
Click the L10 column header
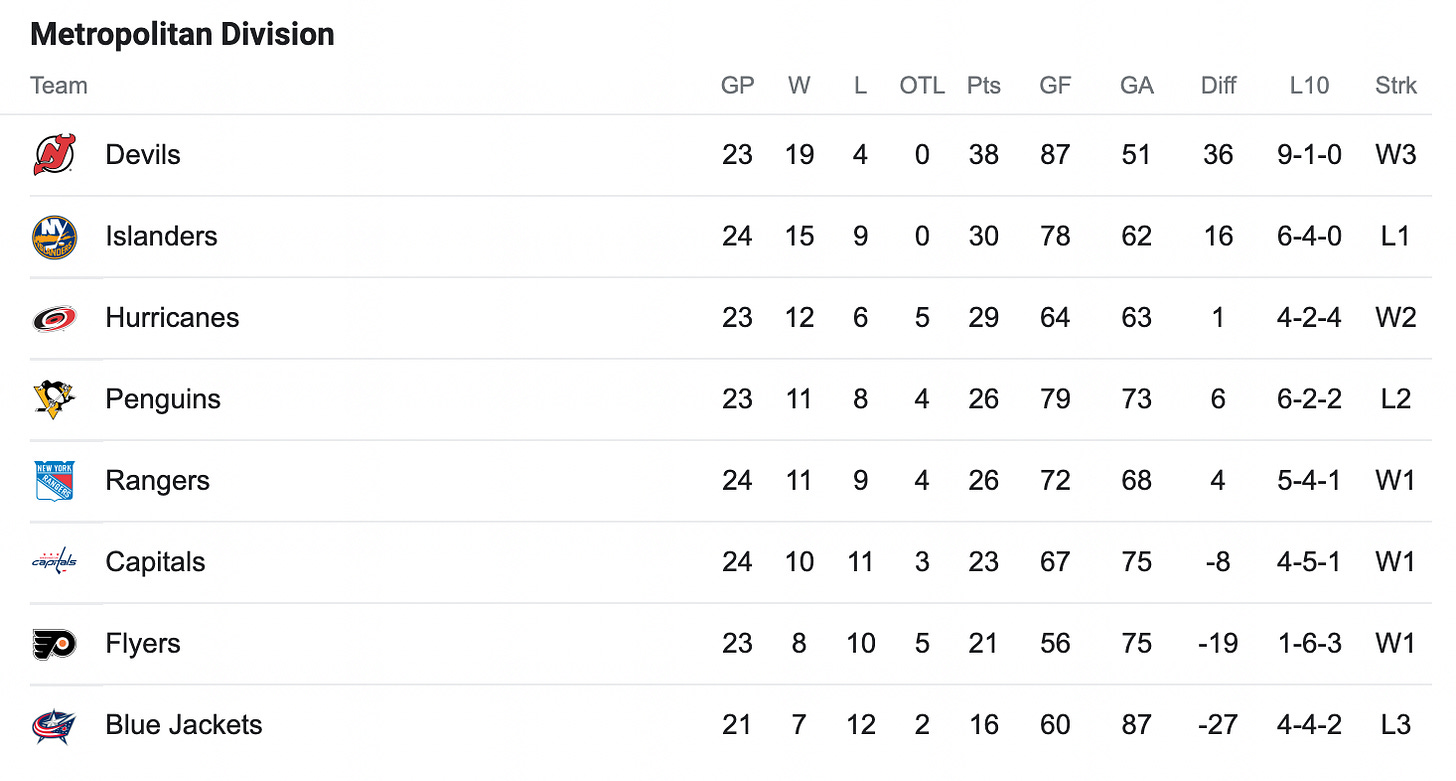(x=1309, y=86)
